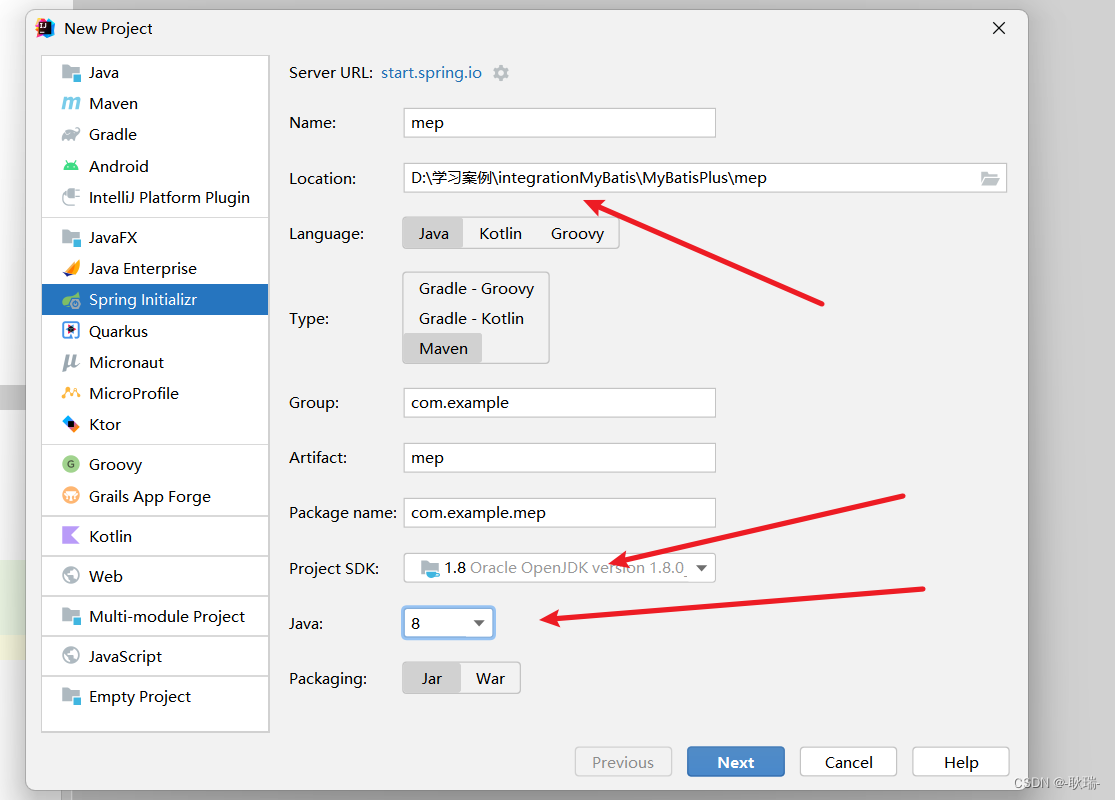Open Server URL settings gear
1115x800 pixels.
click(x=501, y=73)
